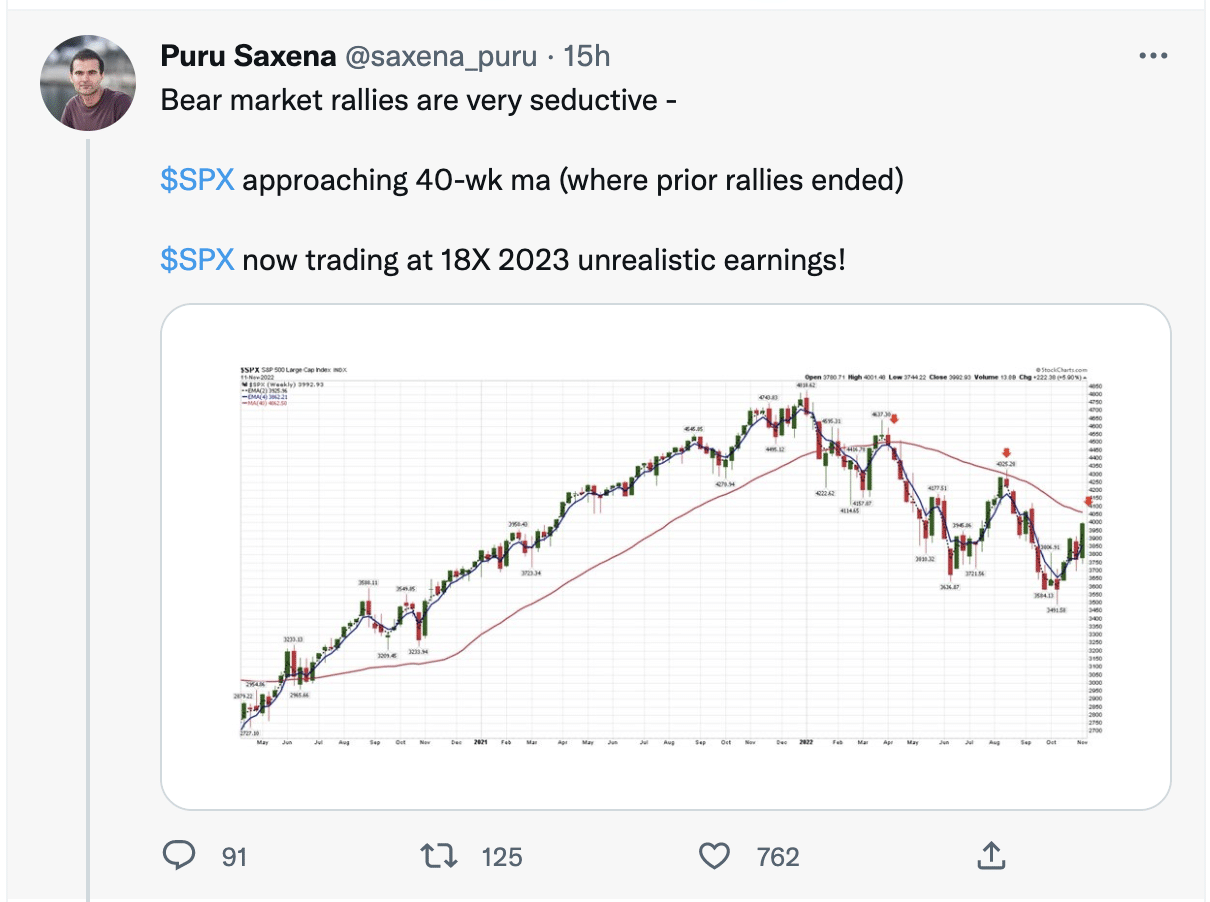Click the red arrow above 4325.28 peak
The width and height of the screenshot is (1210, 902).
(x=1007, y=453)
